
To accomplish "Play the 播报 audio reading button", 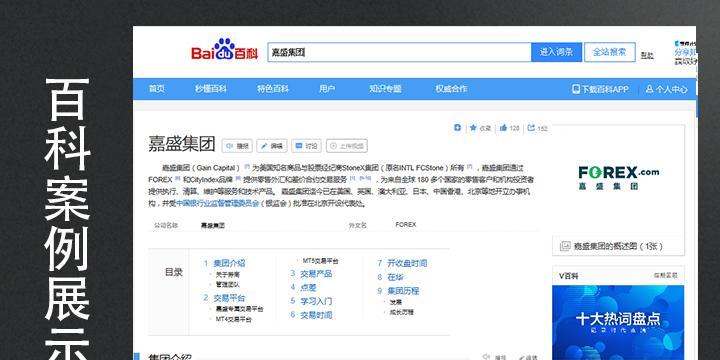I will 237,146.
